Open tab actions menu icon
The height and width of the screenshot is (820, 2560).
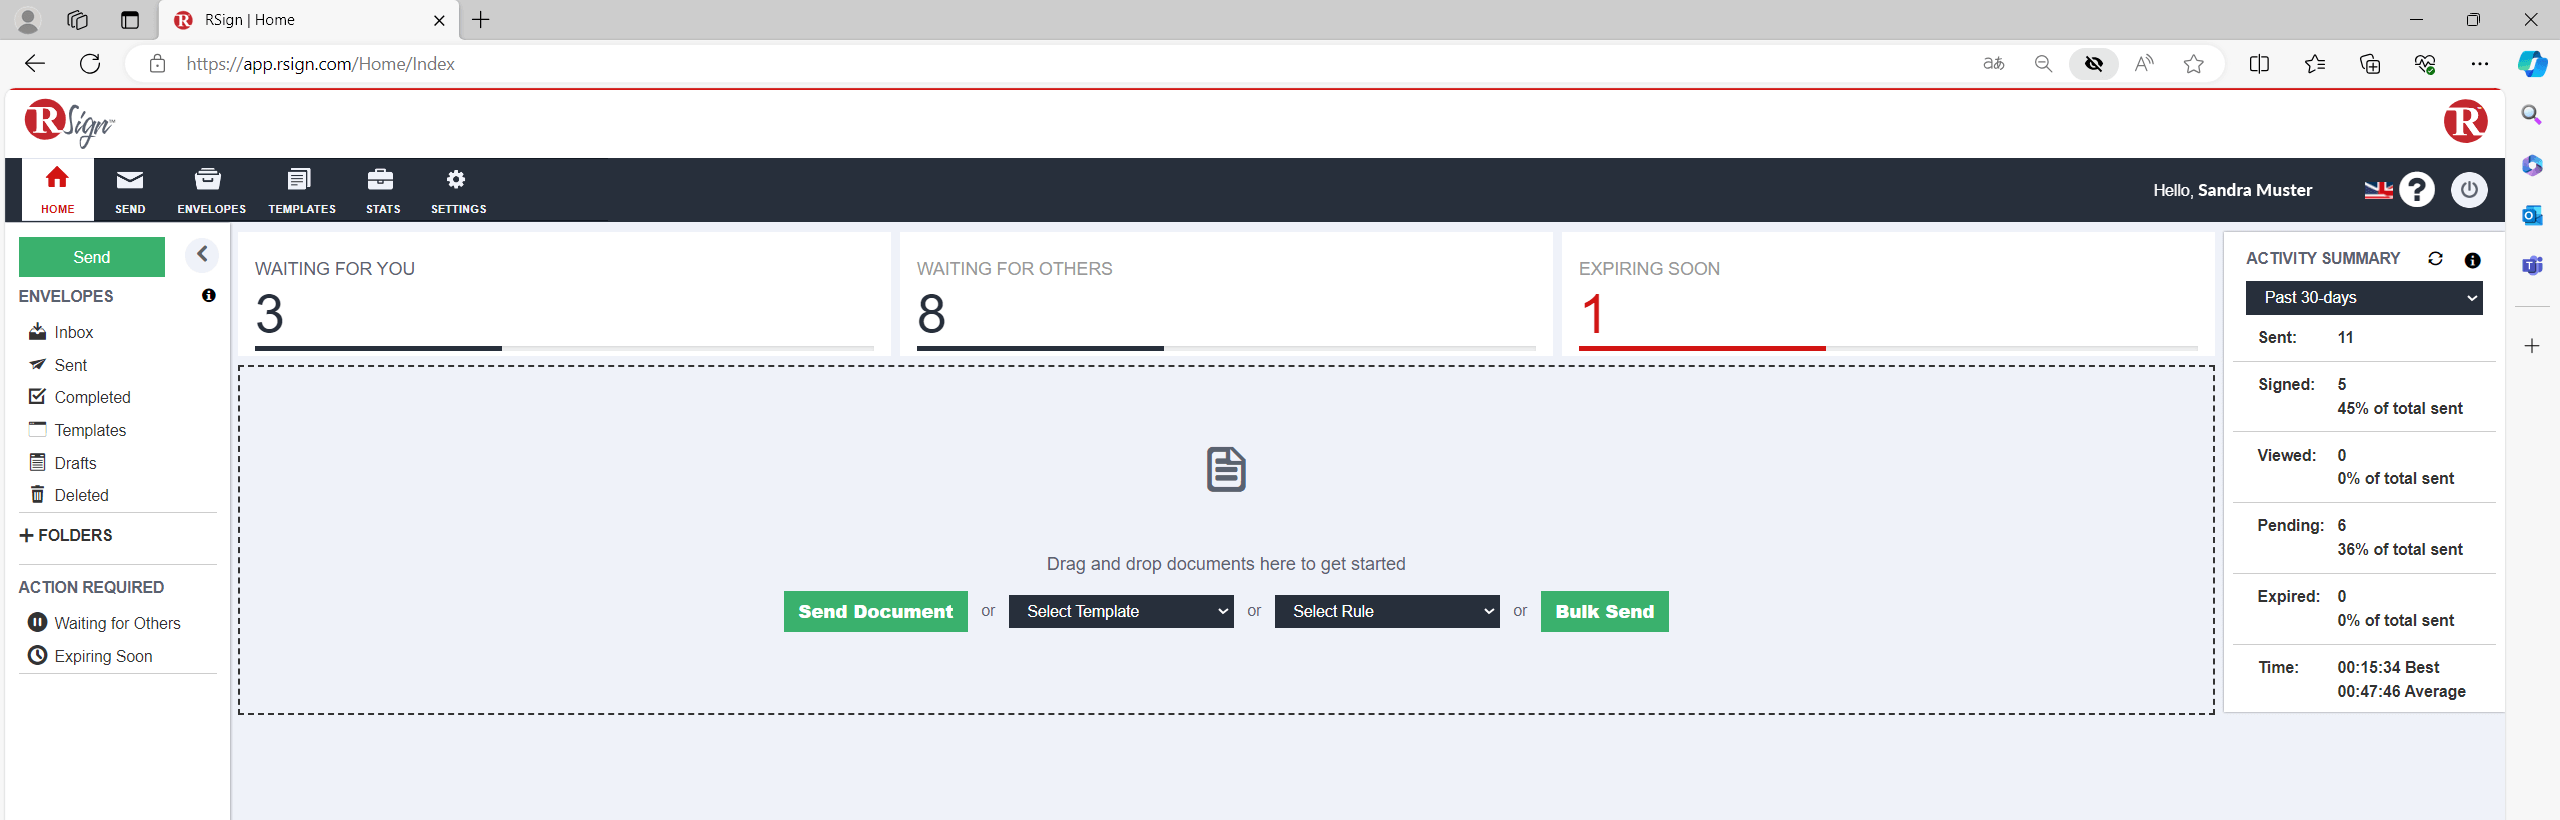click(x=130, y=20)
